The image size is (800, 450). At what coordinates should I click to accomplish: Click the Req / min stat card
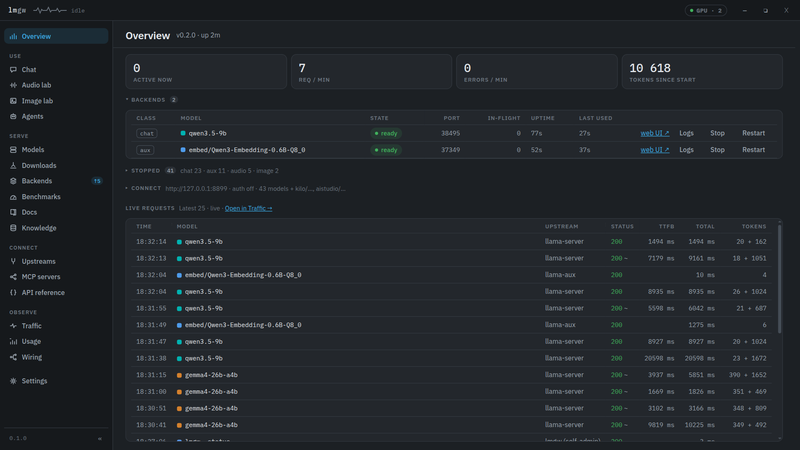(371, 72)
